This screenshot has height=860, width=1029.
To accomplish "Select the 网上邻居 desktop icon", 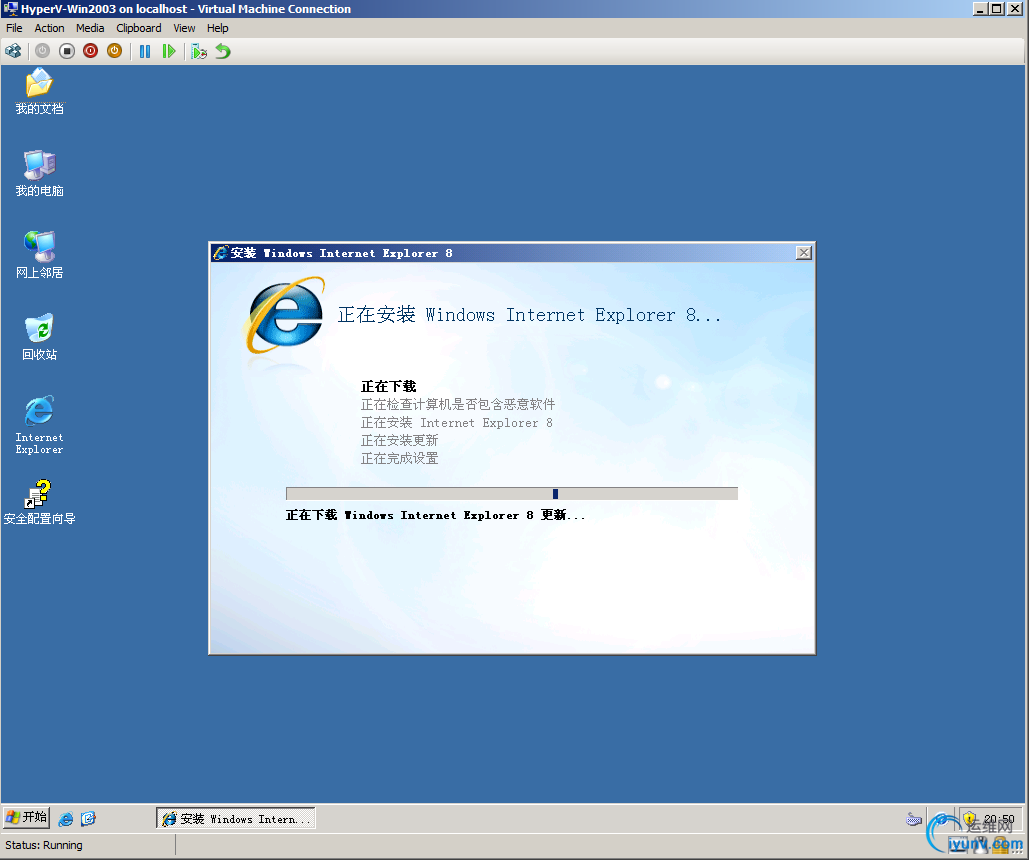I will pos(39,255).
